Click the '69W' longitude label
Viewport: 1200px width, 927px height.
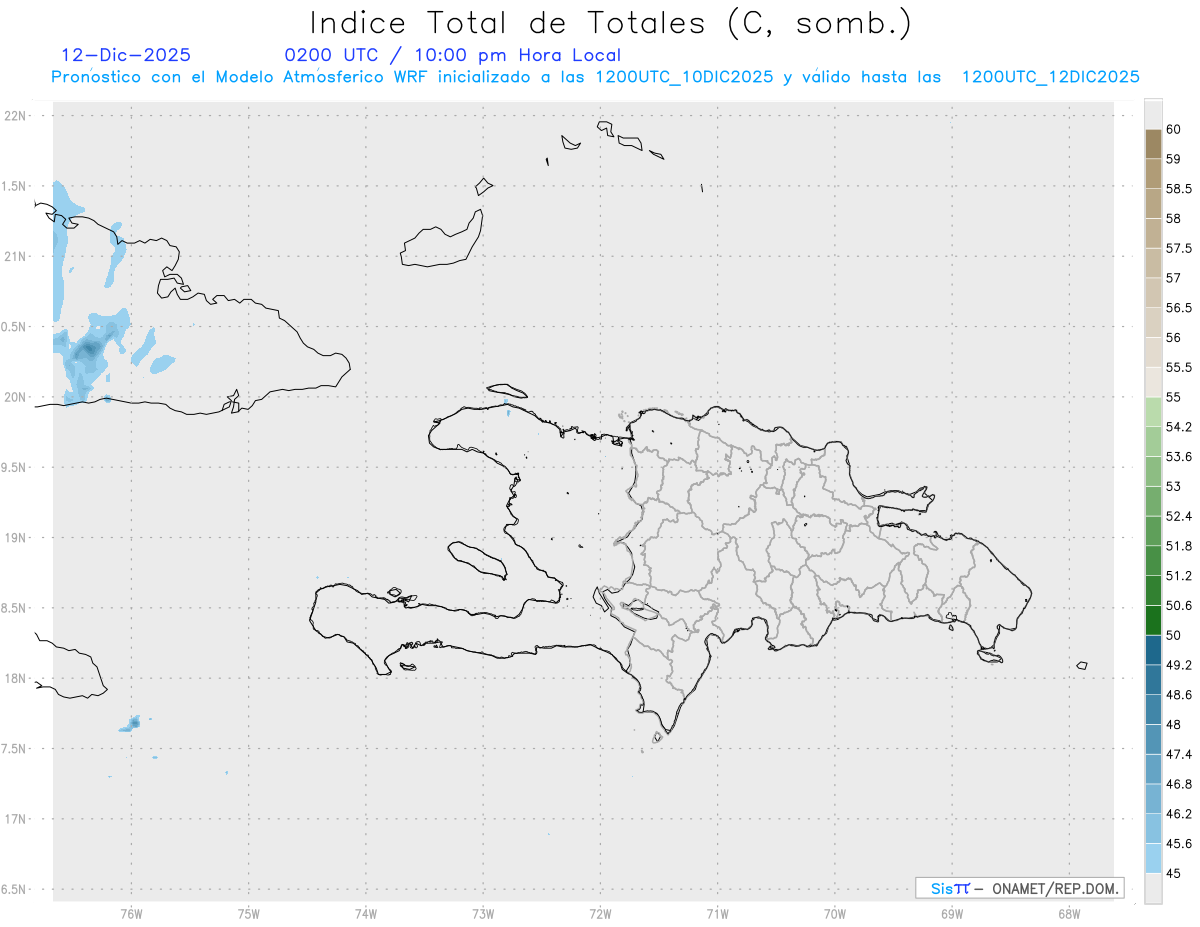952,914
